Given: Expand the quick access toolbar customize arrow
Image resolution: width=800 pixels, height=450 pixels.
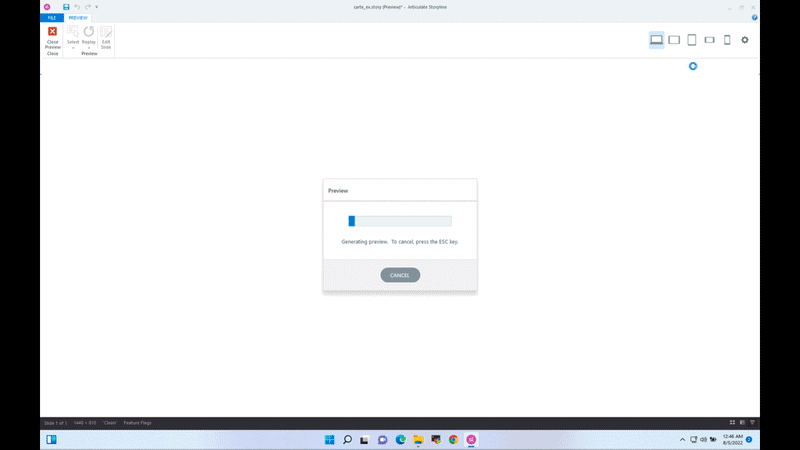Looking at the screenshot, I should pyautogui.click(x=96, y=7).
